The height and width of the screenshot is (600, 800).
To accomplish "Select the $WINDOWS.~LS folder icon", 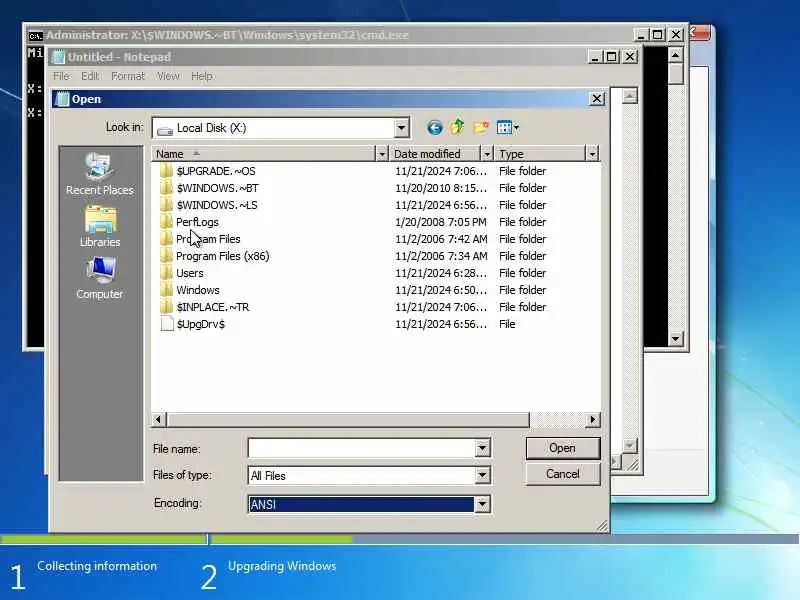I will (166, 205).
